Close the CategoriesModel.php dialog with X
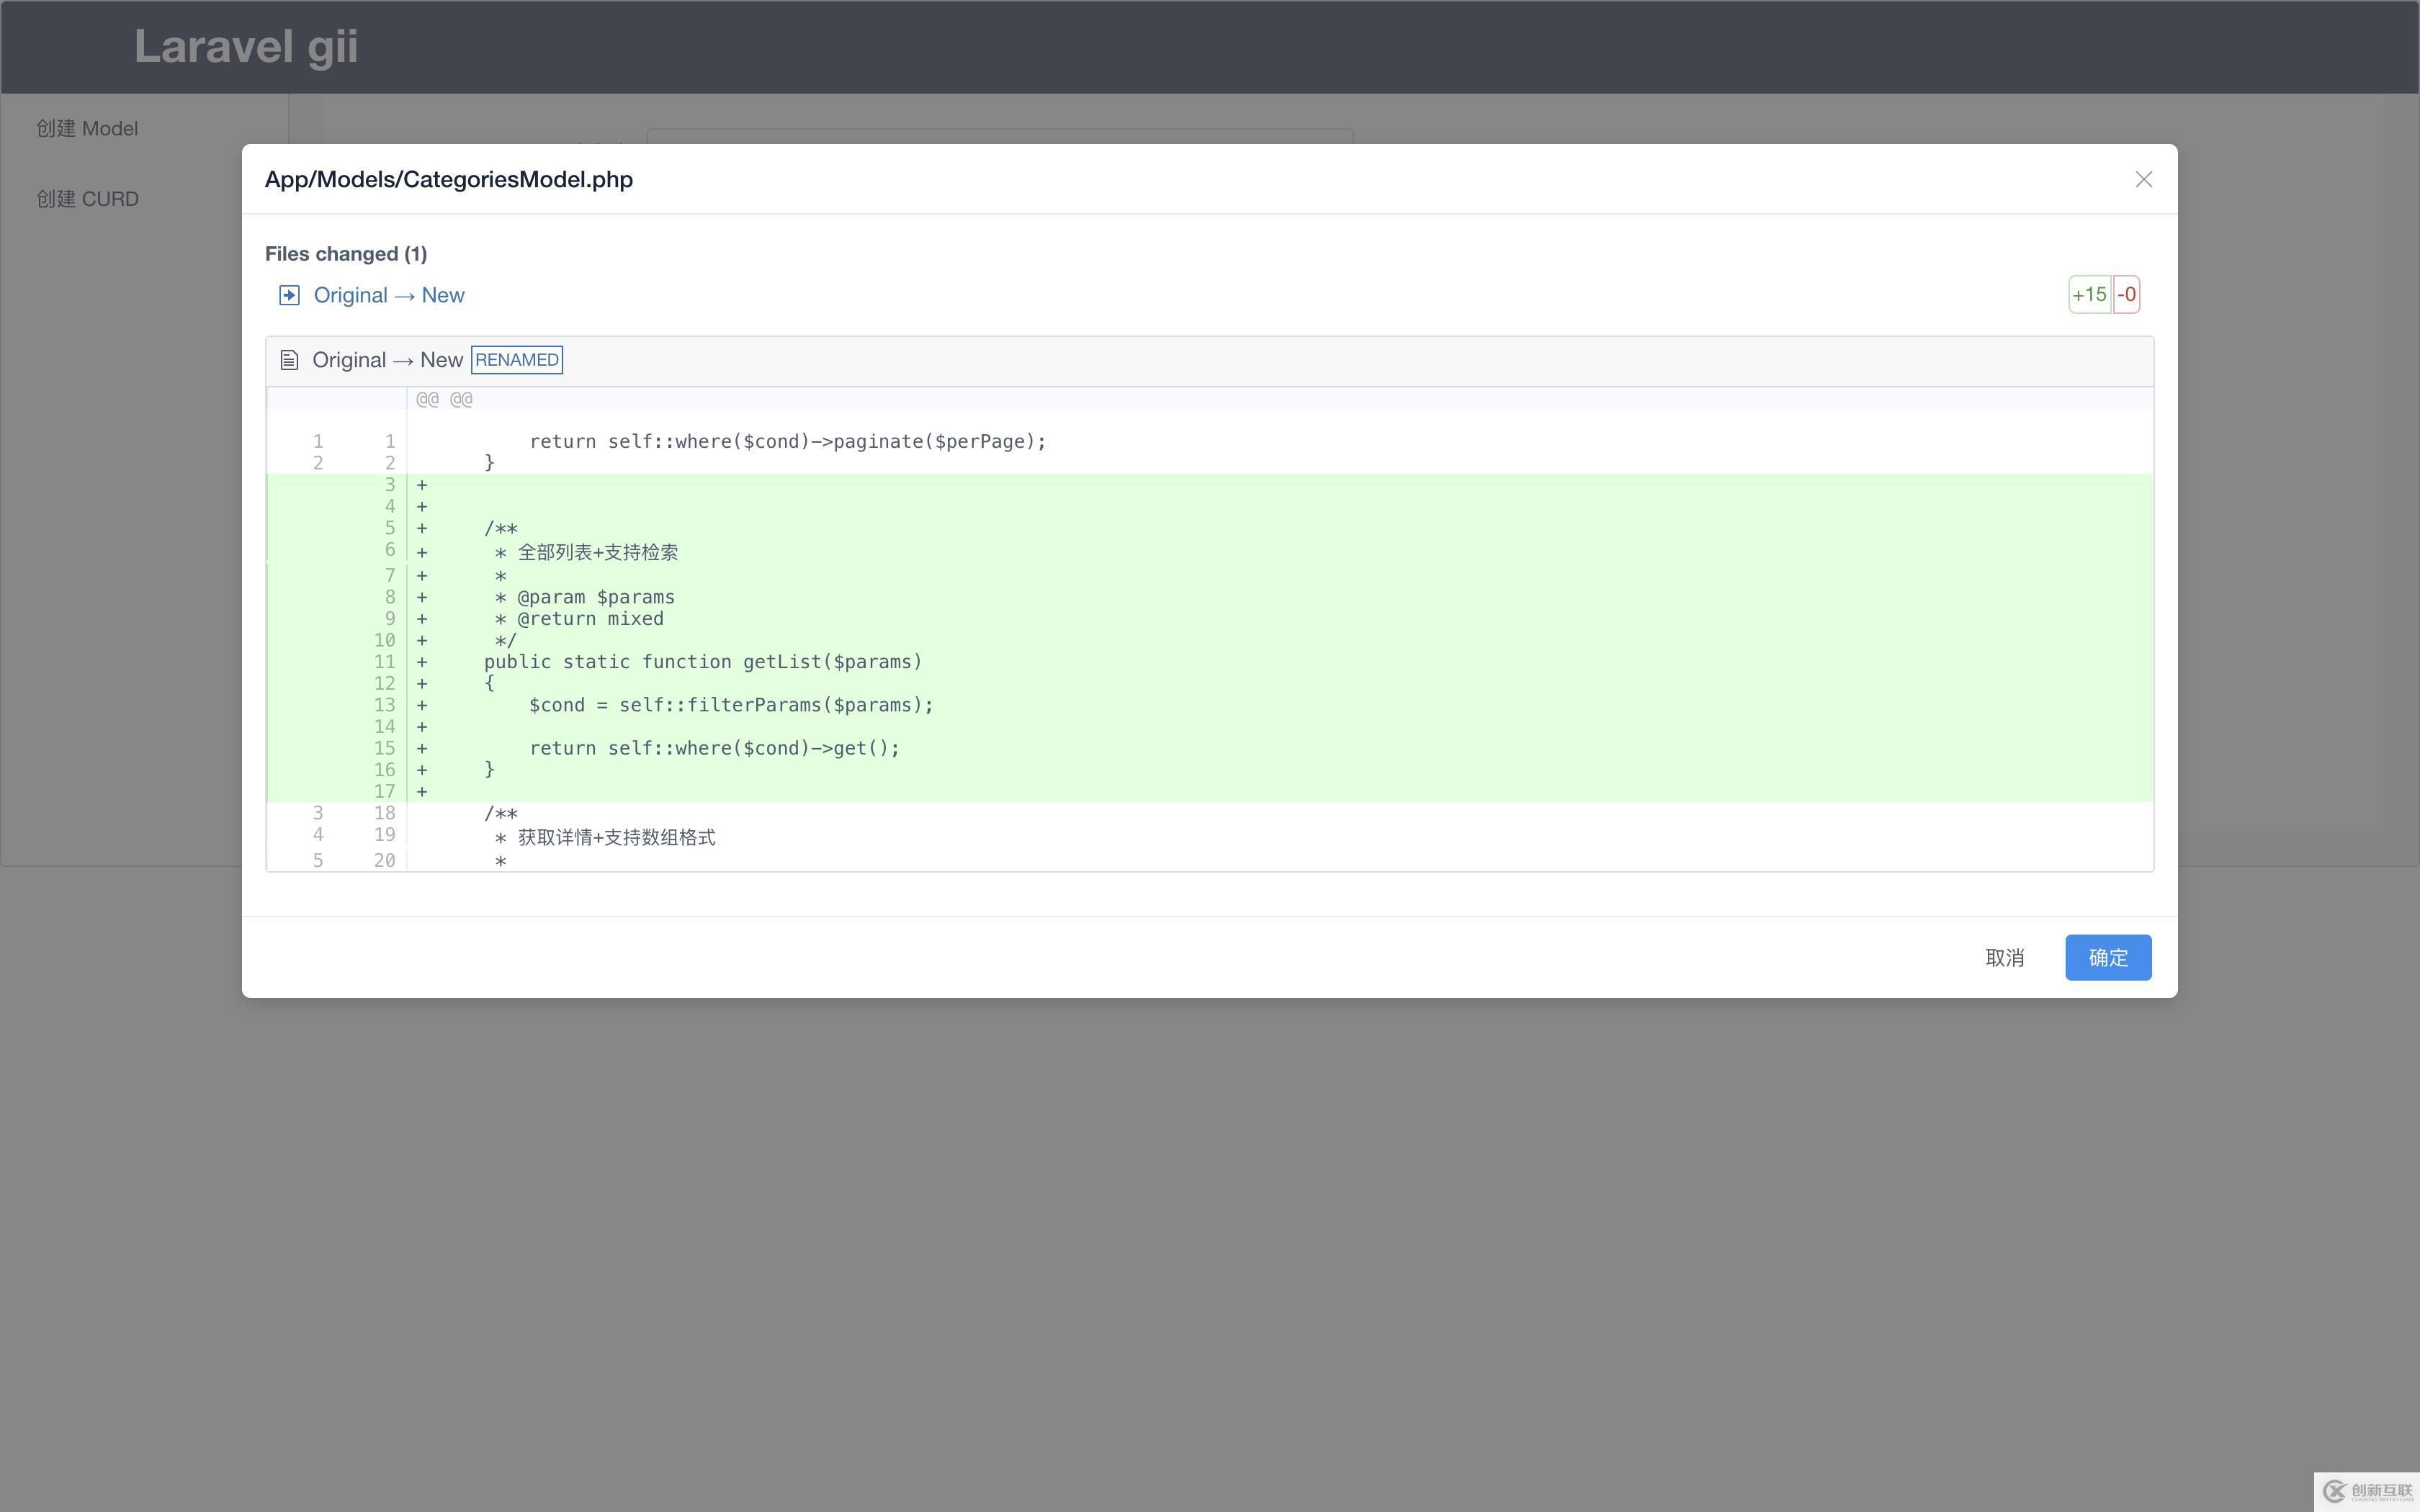 tap(2143, 179)
